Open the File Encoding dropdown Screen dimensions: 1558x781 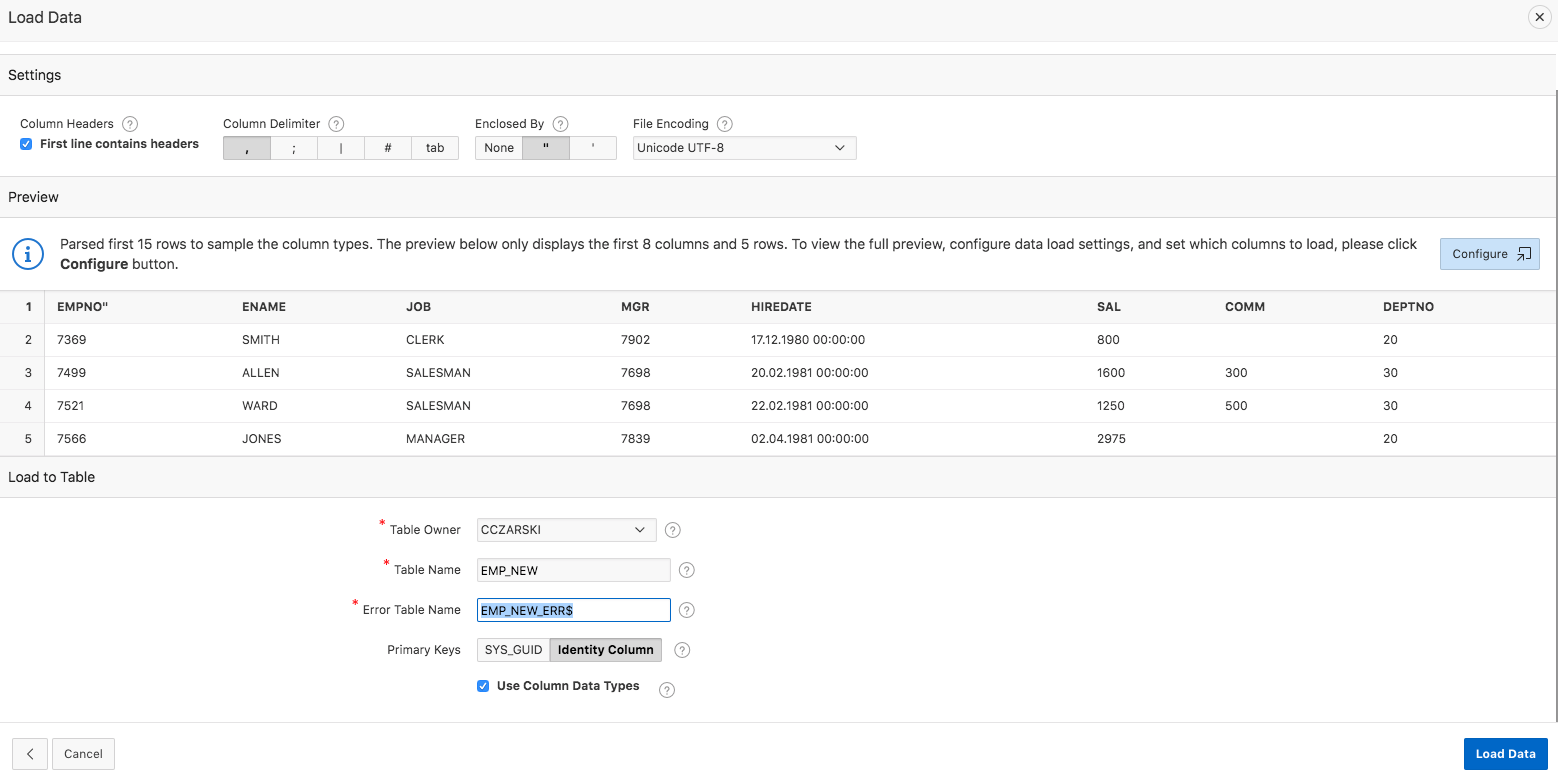[x=744, y=148]
